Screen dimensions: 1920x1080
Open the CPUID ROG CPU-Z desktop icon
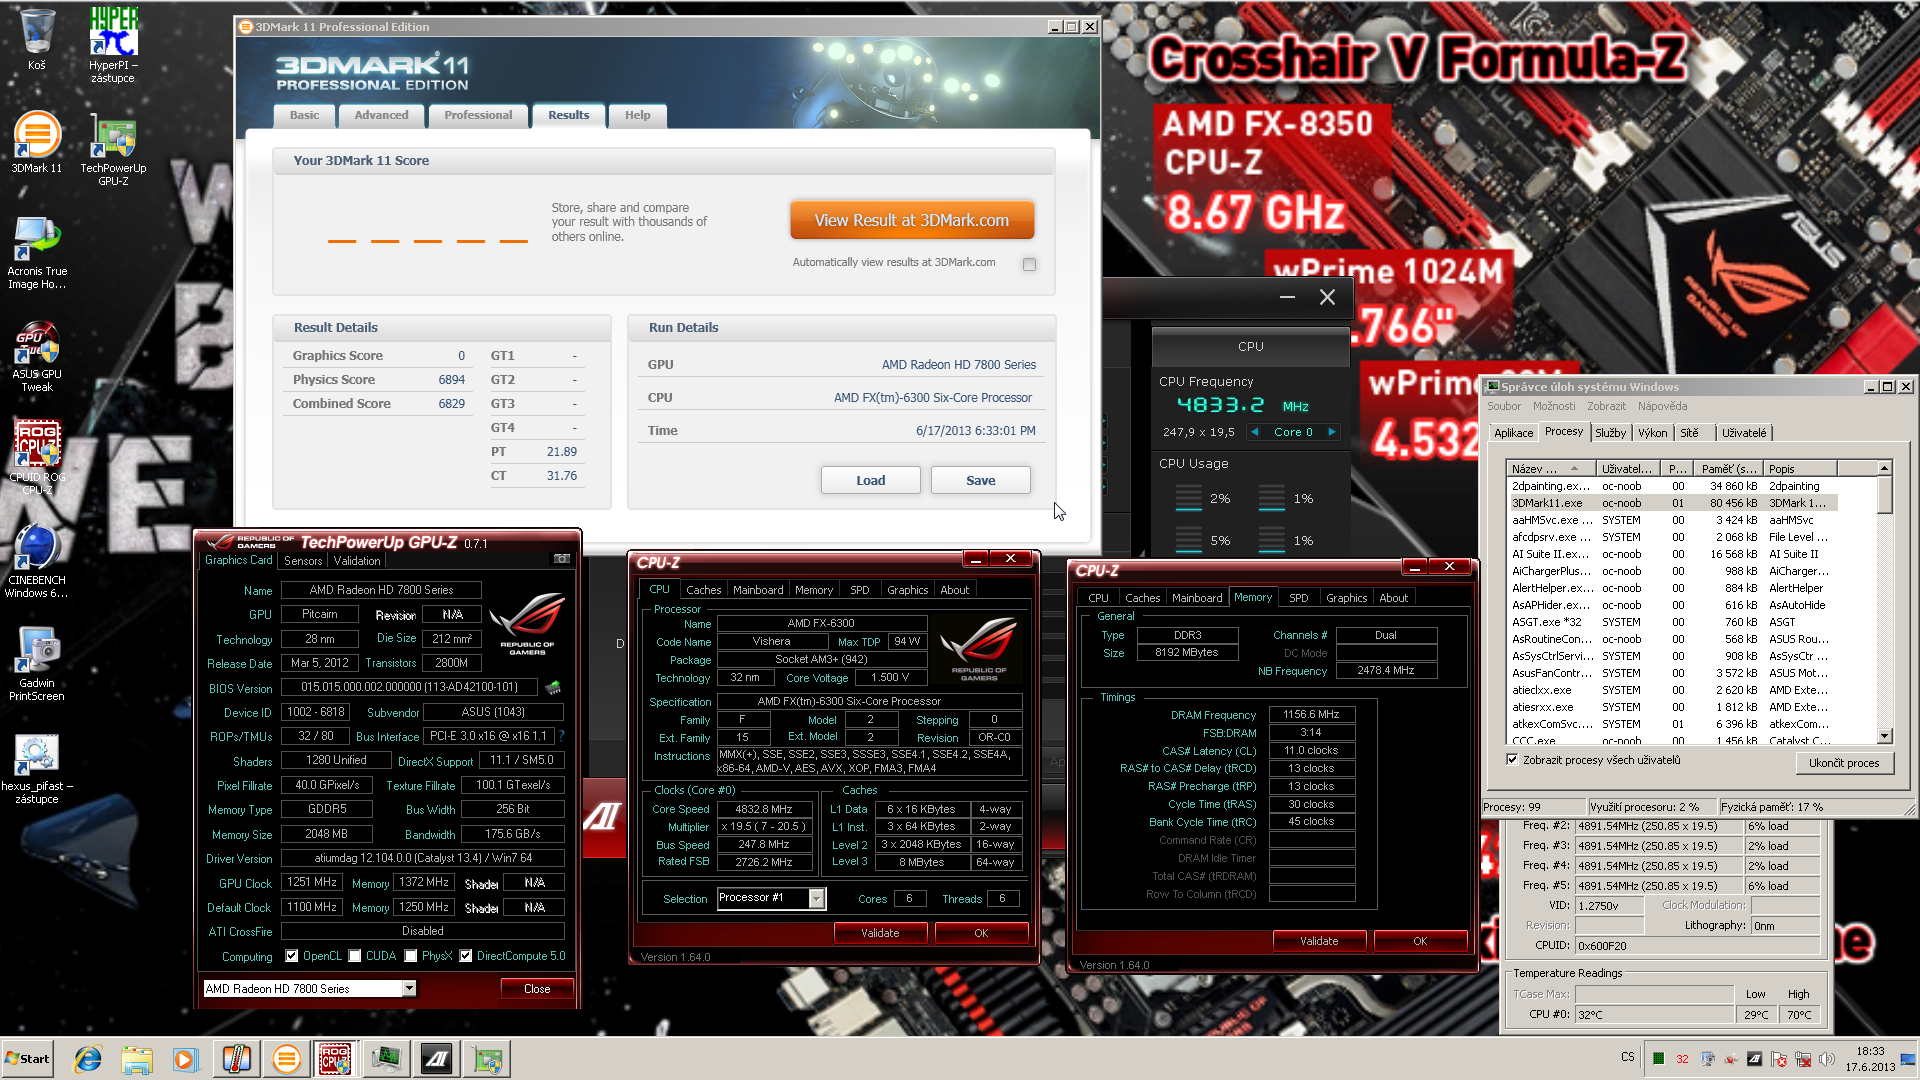coord(37,456)
